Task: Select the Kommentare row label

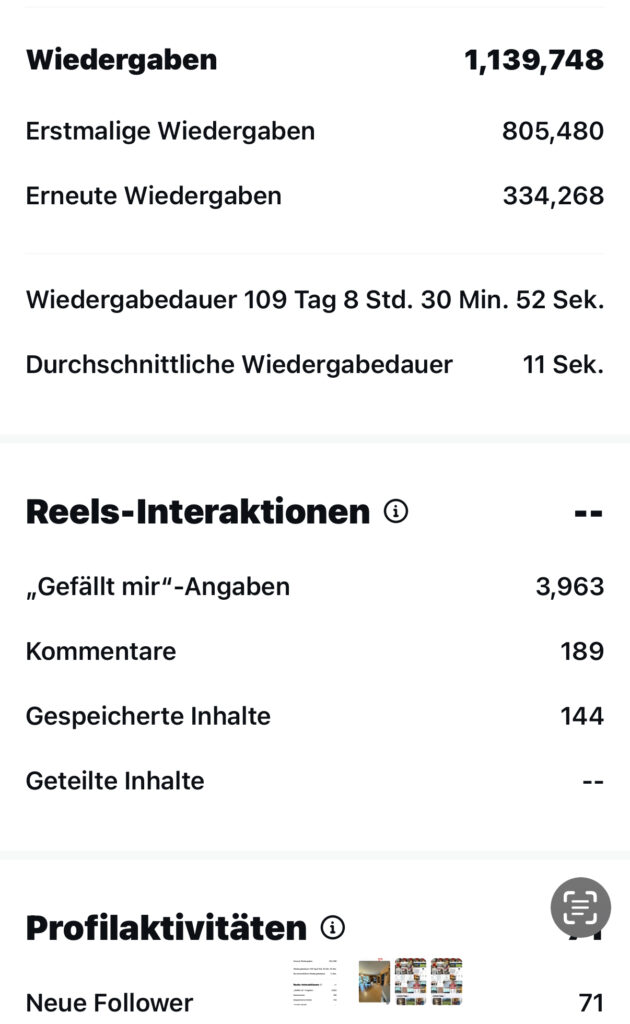Action: tap(101, 651)
